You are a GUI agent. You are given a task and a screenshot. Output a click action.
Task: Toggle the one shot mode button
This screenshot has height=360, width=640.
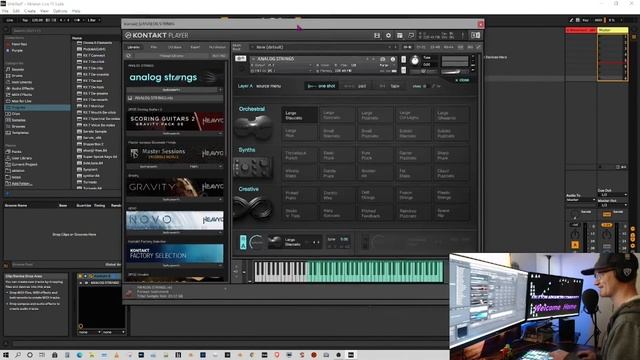pyautogui.click(x=322, y=86)
